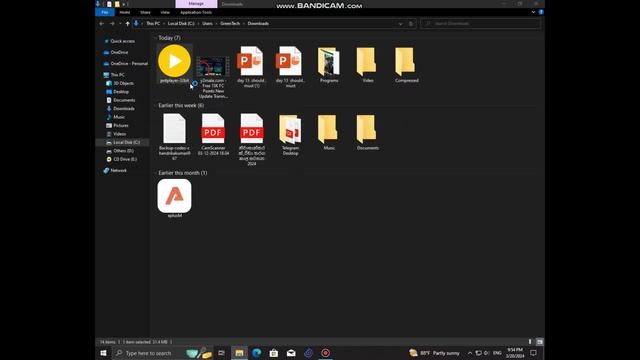
Task: Select OneDrive - Personal in navigation pane
Action: pos(129,64)
